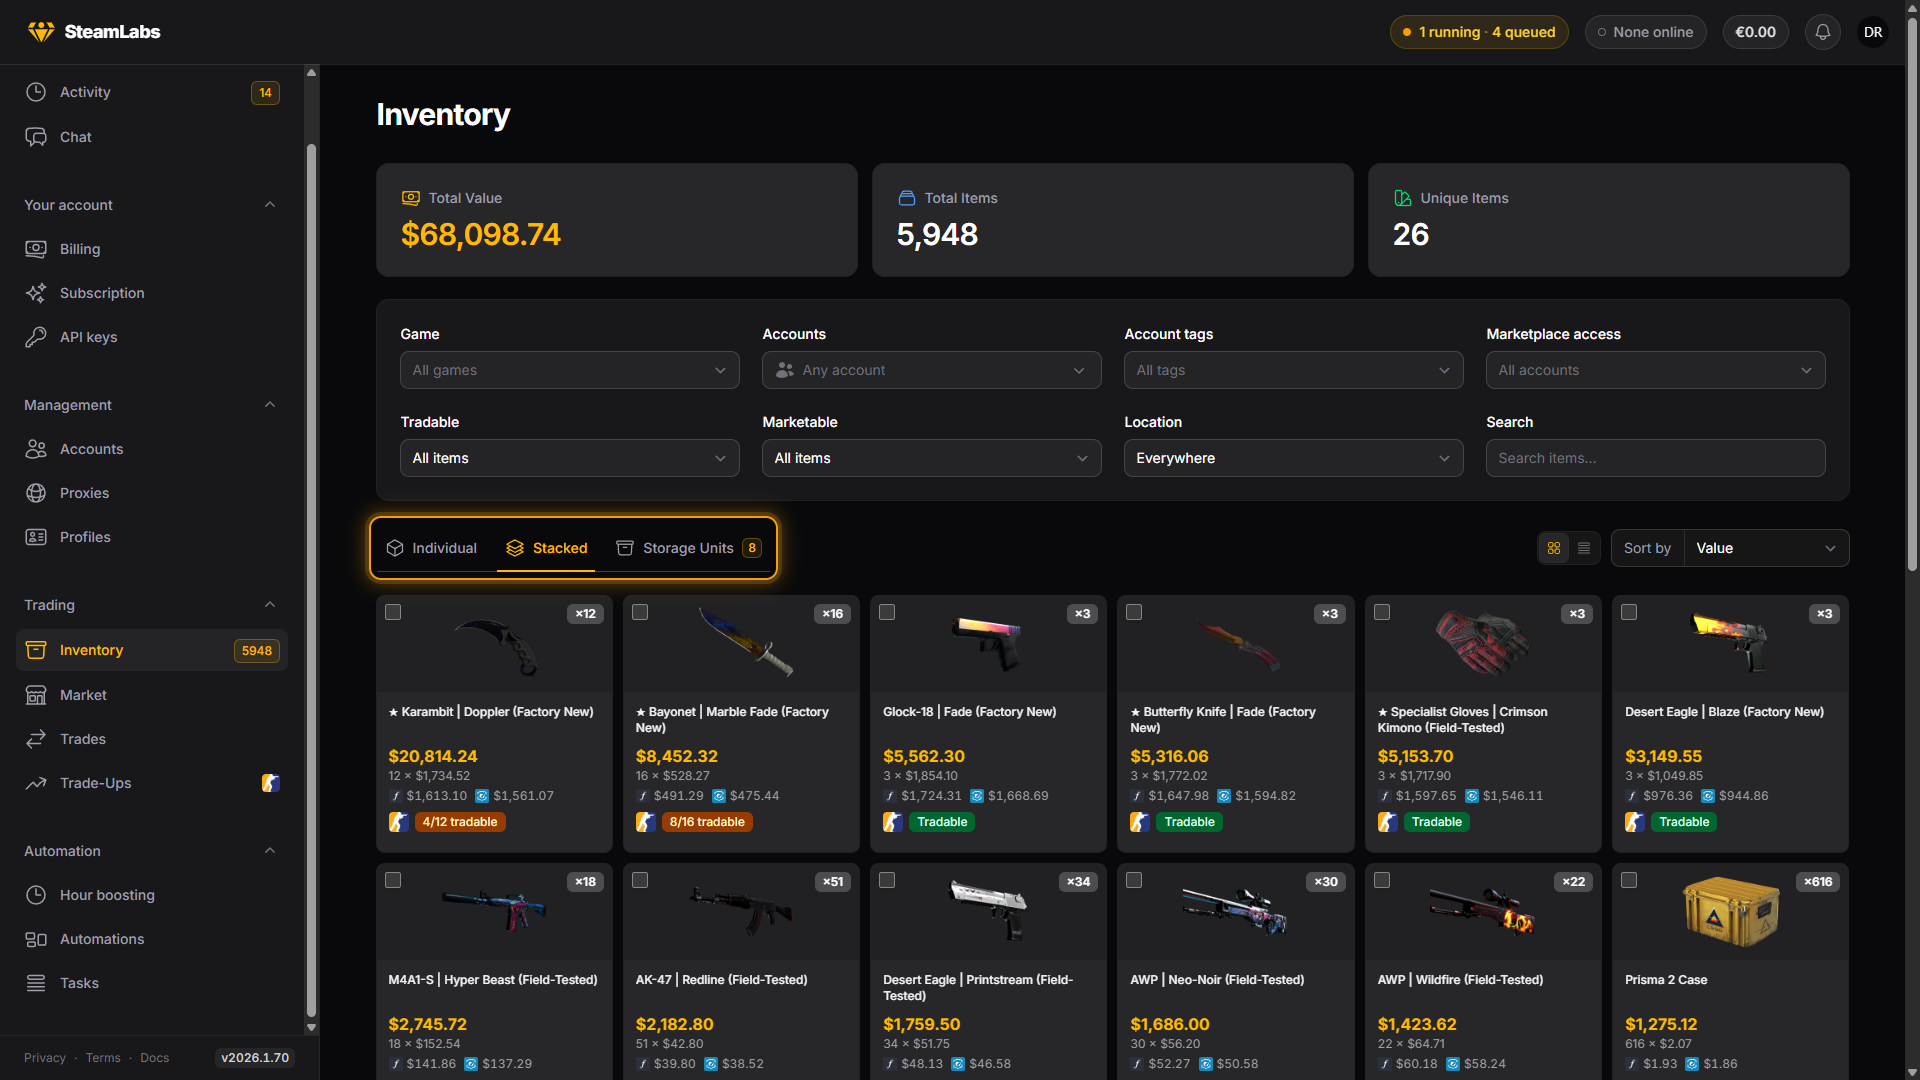Open the Privacy link
Image resolution: width=1920 pixels, height=1080 pixels.
pos(45,1058)
